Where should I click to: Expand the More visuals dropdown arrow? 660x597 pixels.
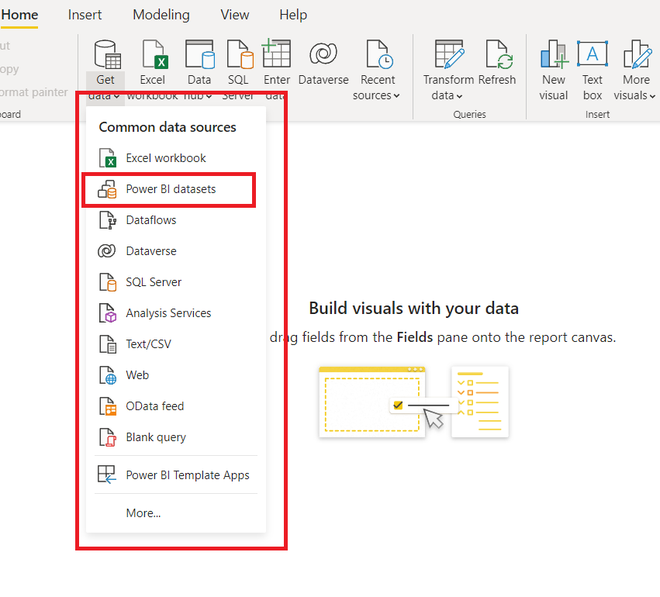[x=652, y=96]
